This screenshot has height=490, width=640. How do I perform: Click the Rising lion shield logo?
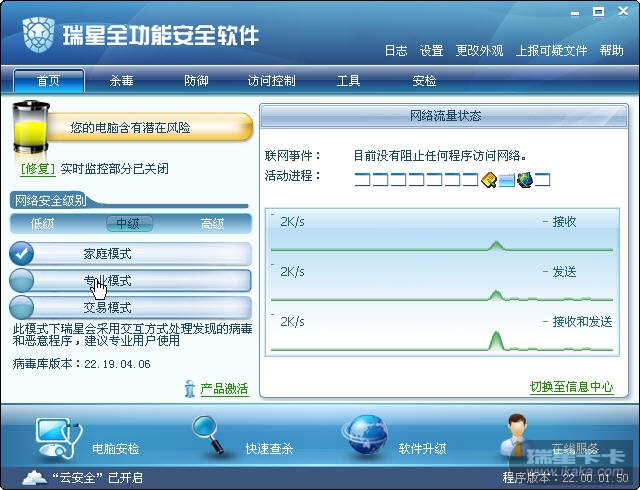pos(38,34)
